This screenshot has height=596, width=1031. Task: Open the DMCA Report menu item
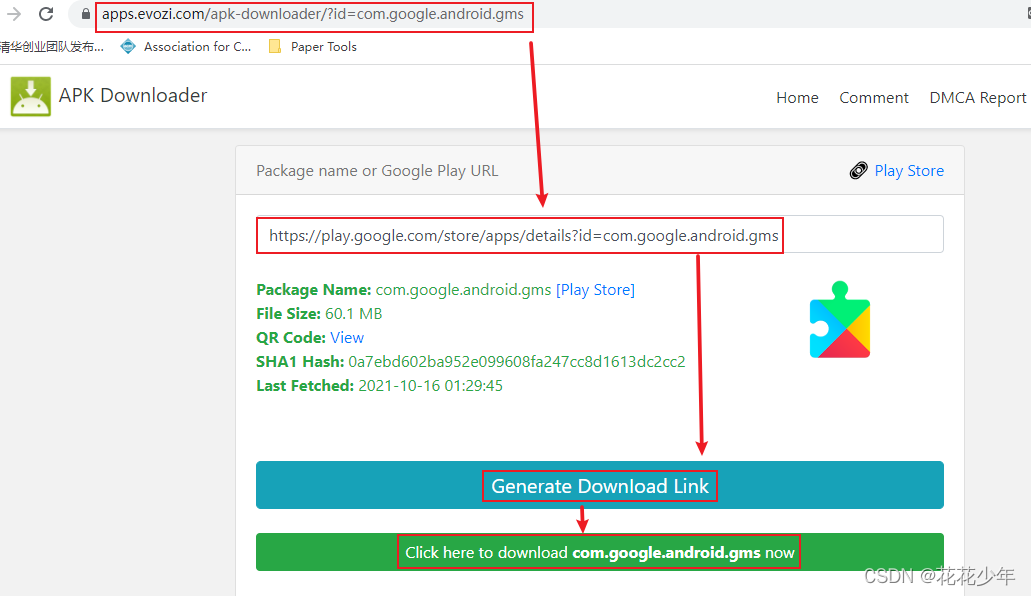pos(978,98)
